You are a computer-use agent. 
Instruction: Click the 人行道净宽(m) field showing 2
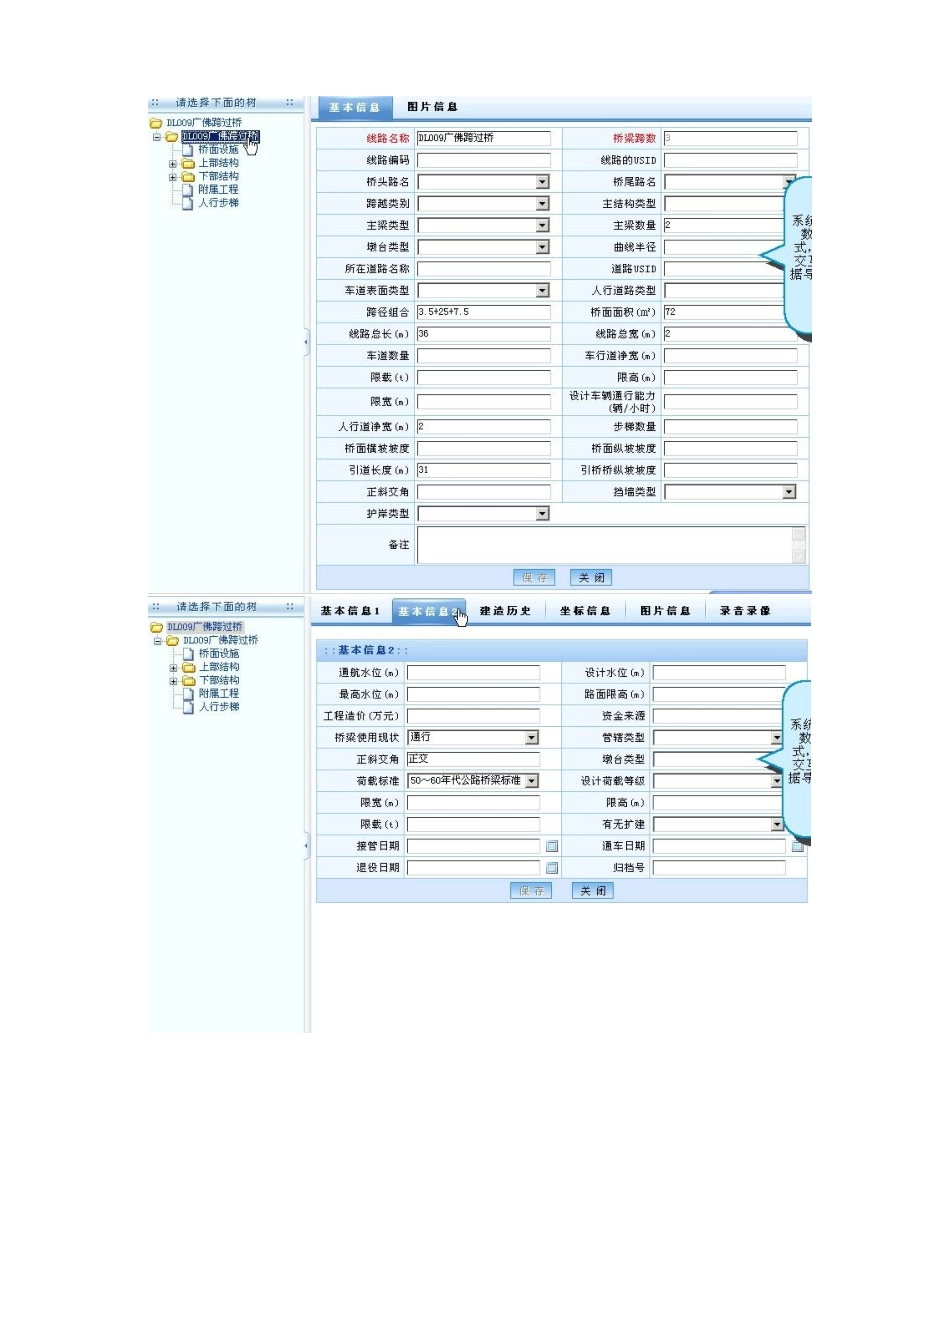[x=484, y=427]
